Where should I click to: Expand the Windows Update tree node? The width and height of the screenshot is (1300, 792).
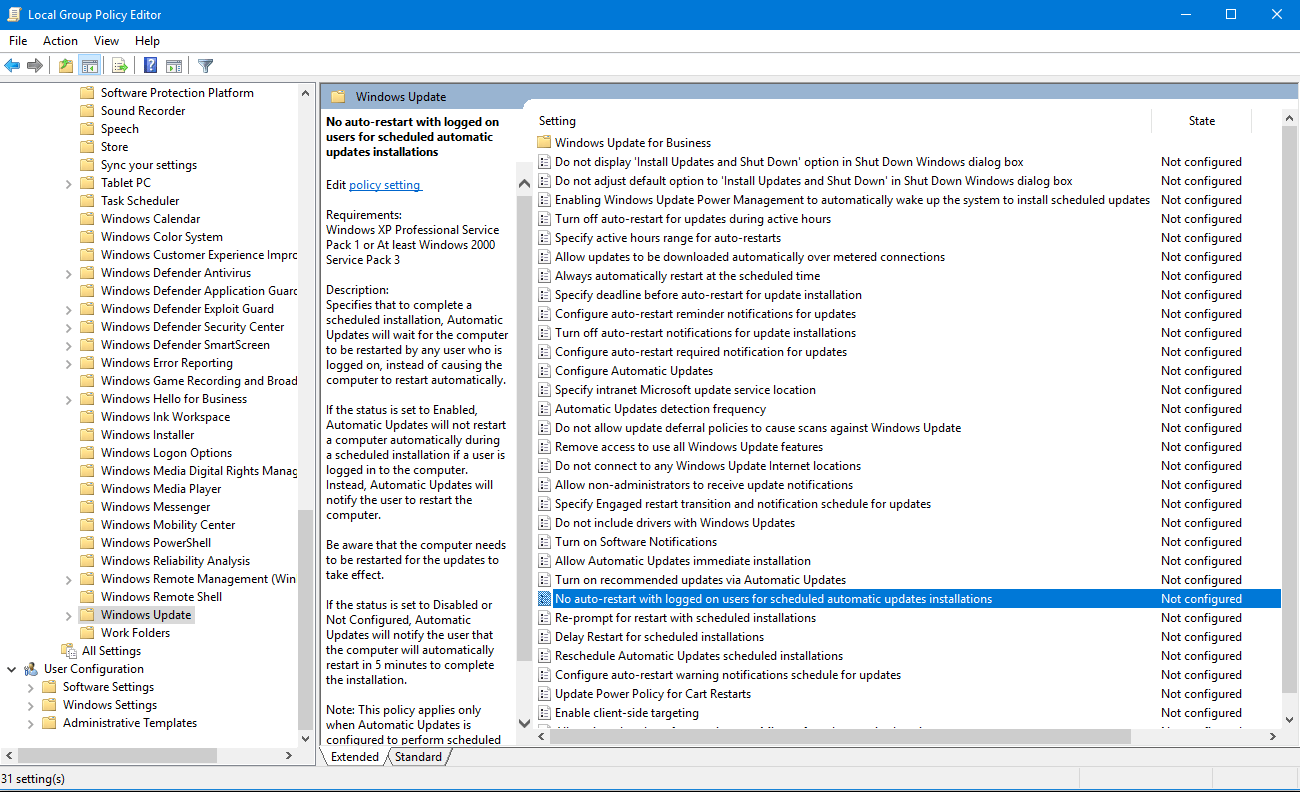[68, 615]
